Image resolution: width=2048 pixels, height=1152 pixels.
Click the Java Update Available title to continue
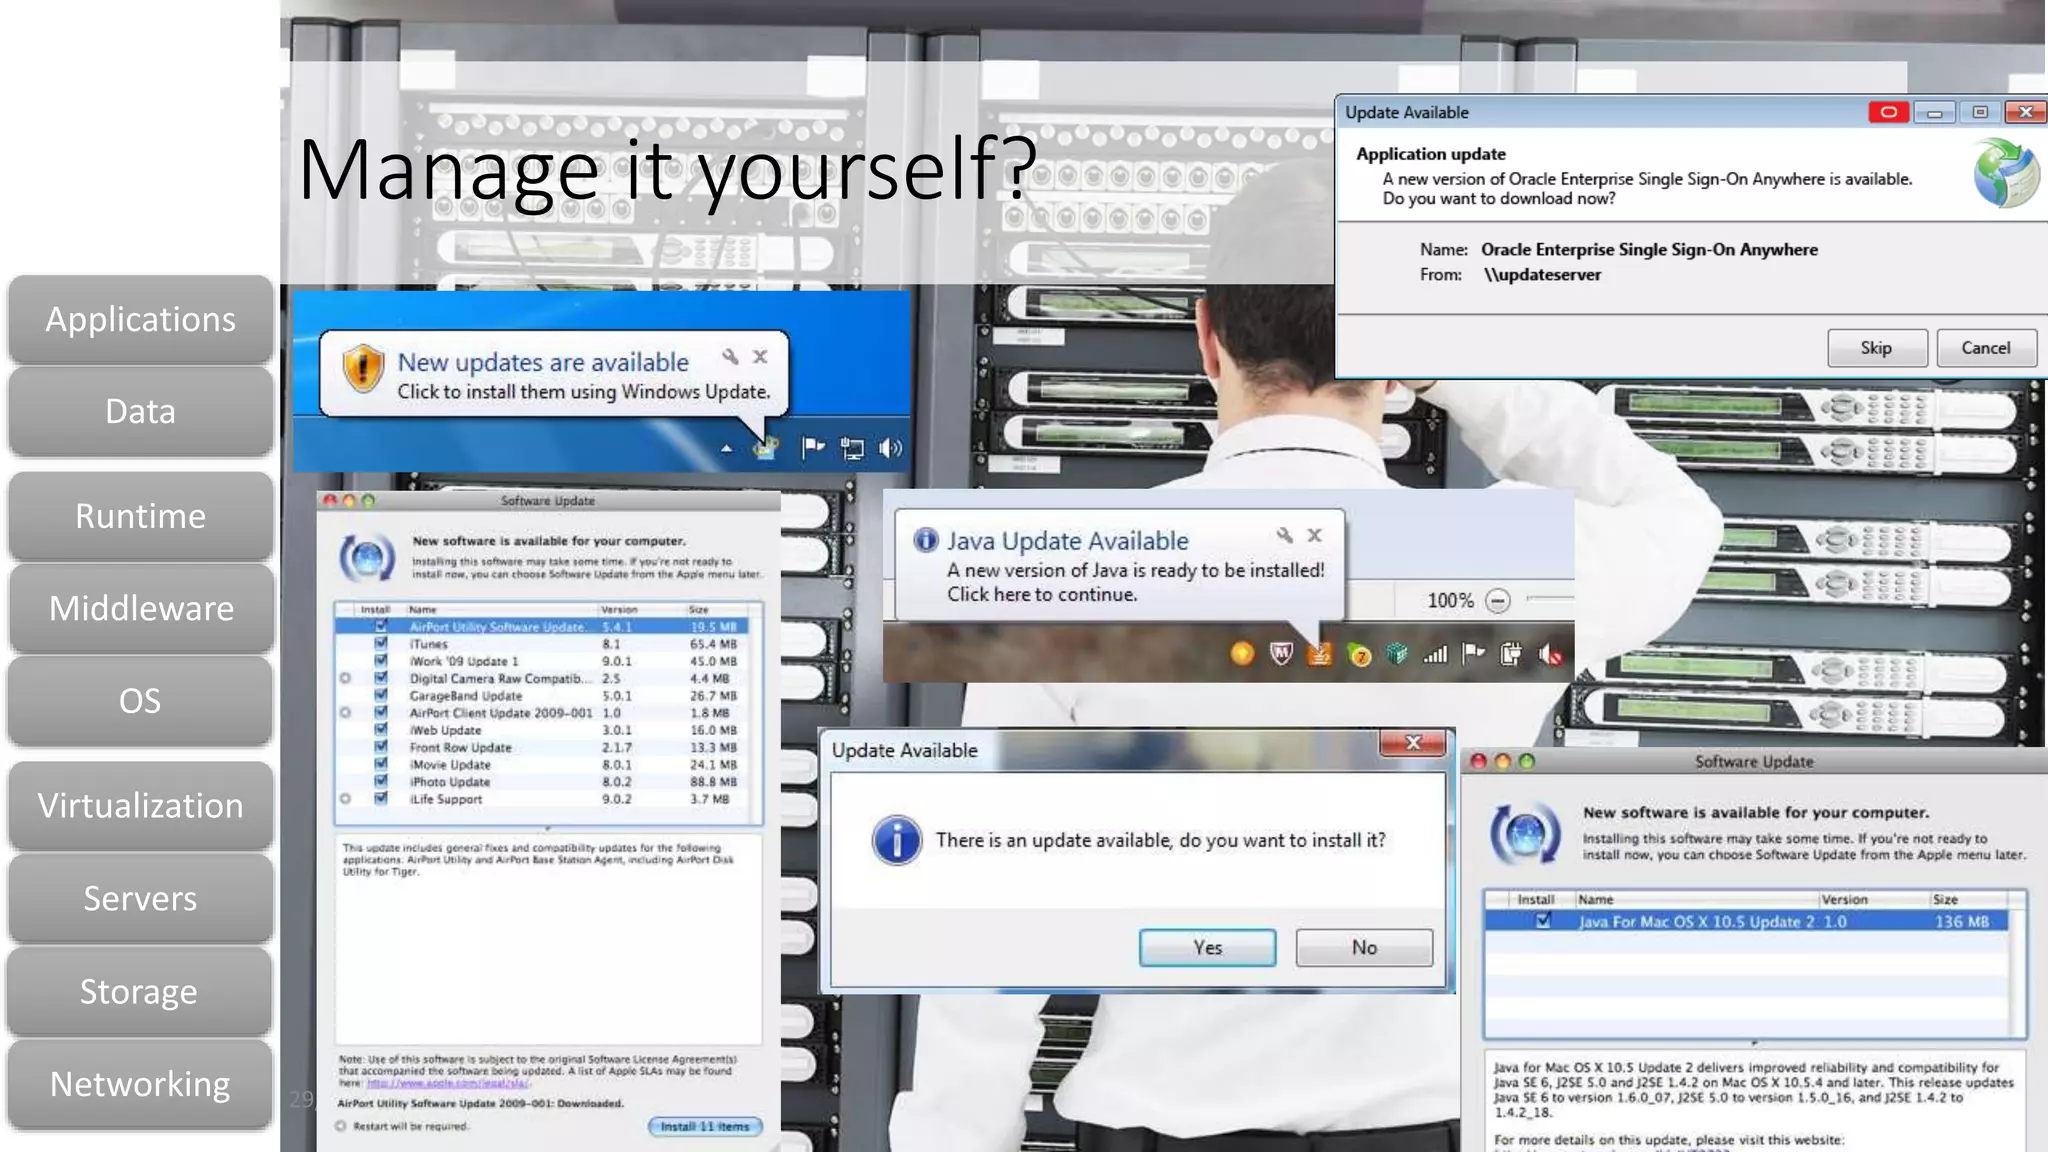click(x=1068, y=541)
